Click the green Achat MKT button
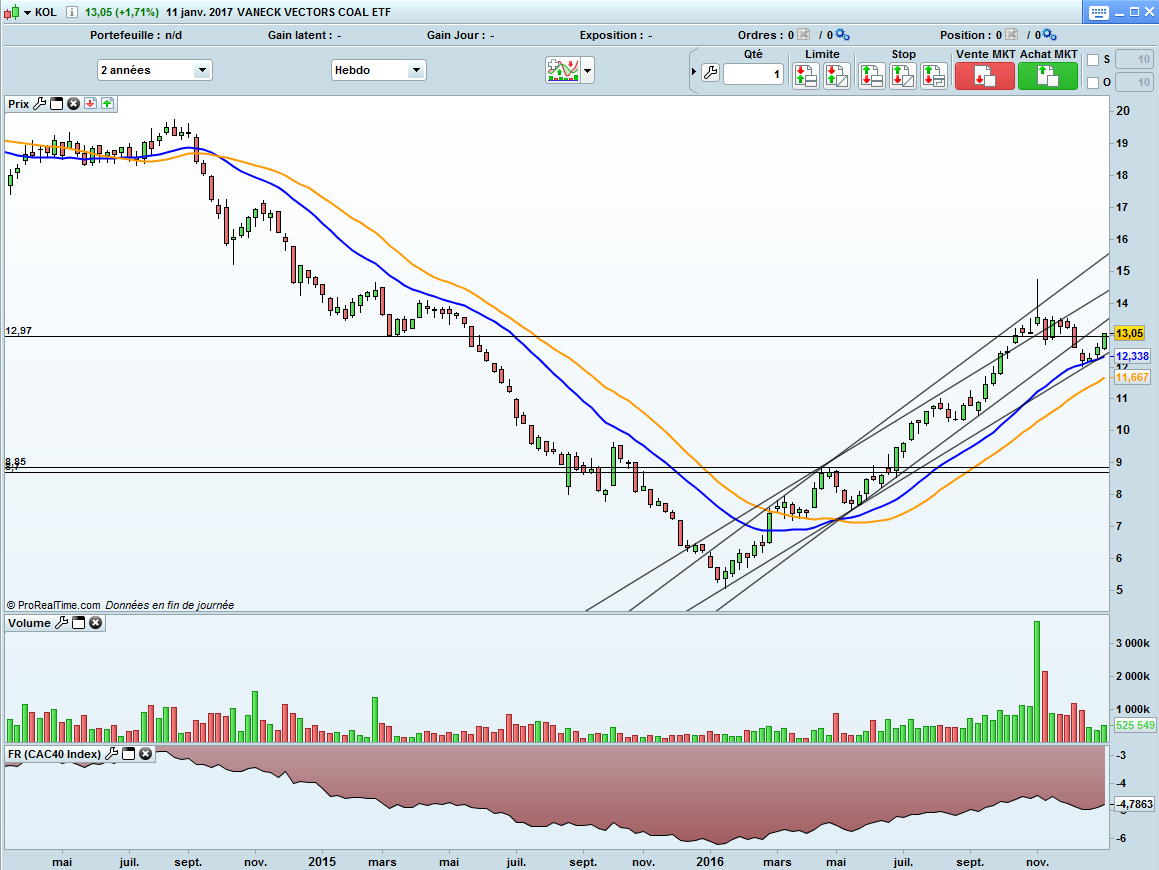The width and height of the screenshot is (1159, 870). 1047,75
